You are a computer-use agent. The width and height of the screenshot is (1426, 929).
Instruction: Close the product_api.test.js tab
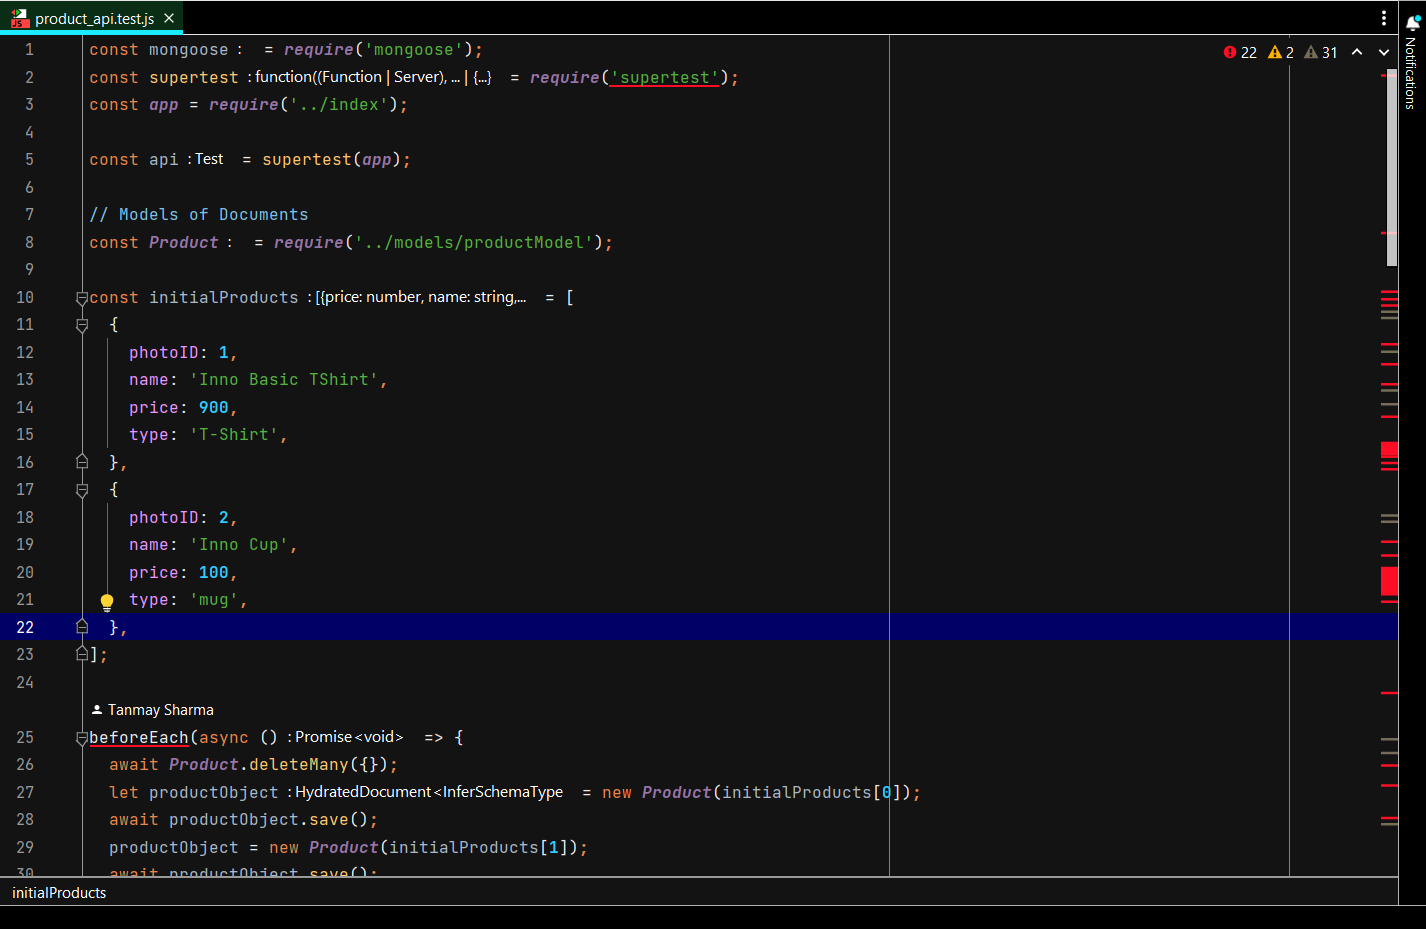click(x=169, y=18)
